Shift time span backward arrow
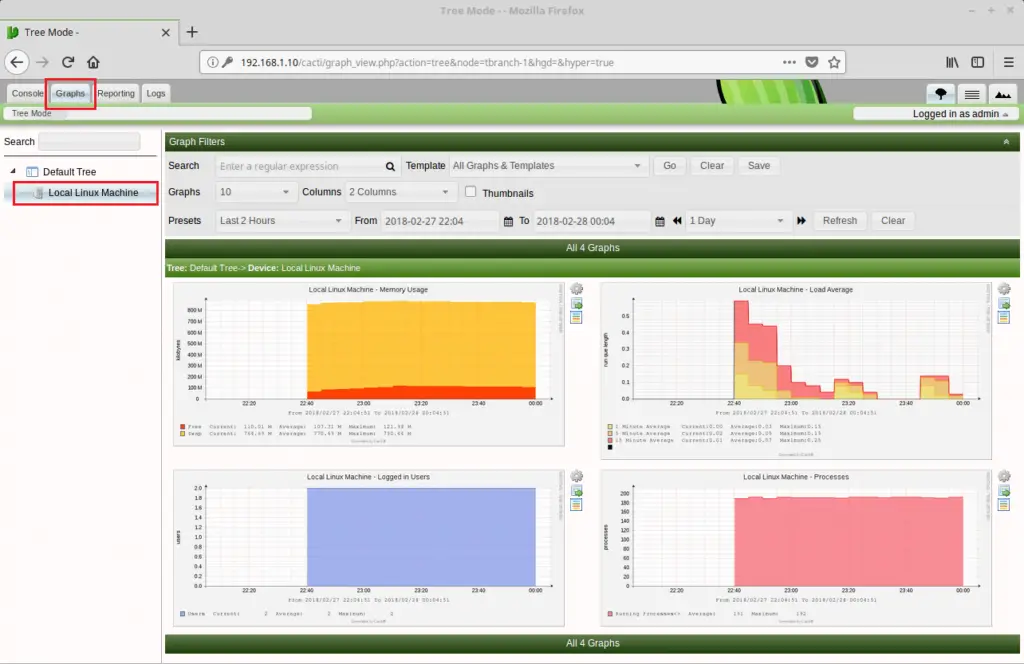The image size is (1024, 664). [677, 221]
